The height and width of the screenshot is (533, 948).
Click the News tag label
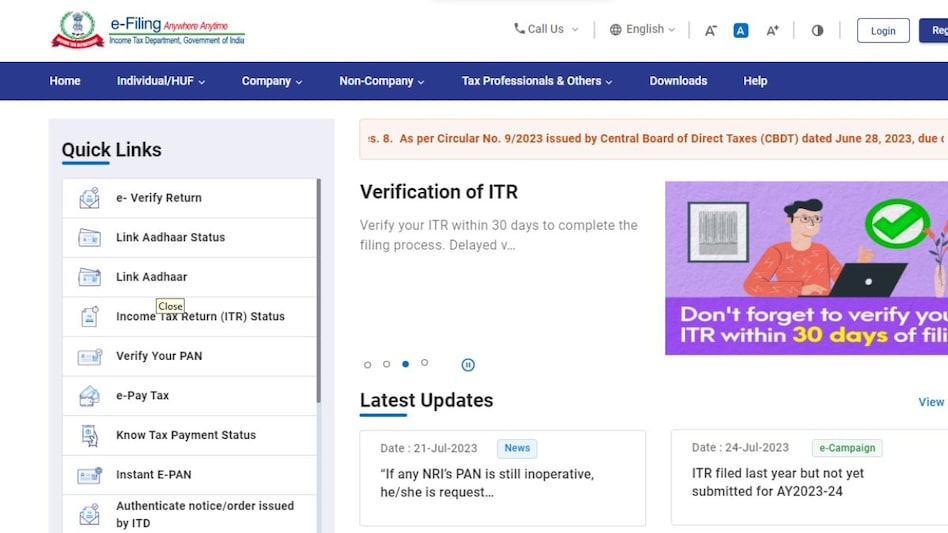point(517,448)
